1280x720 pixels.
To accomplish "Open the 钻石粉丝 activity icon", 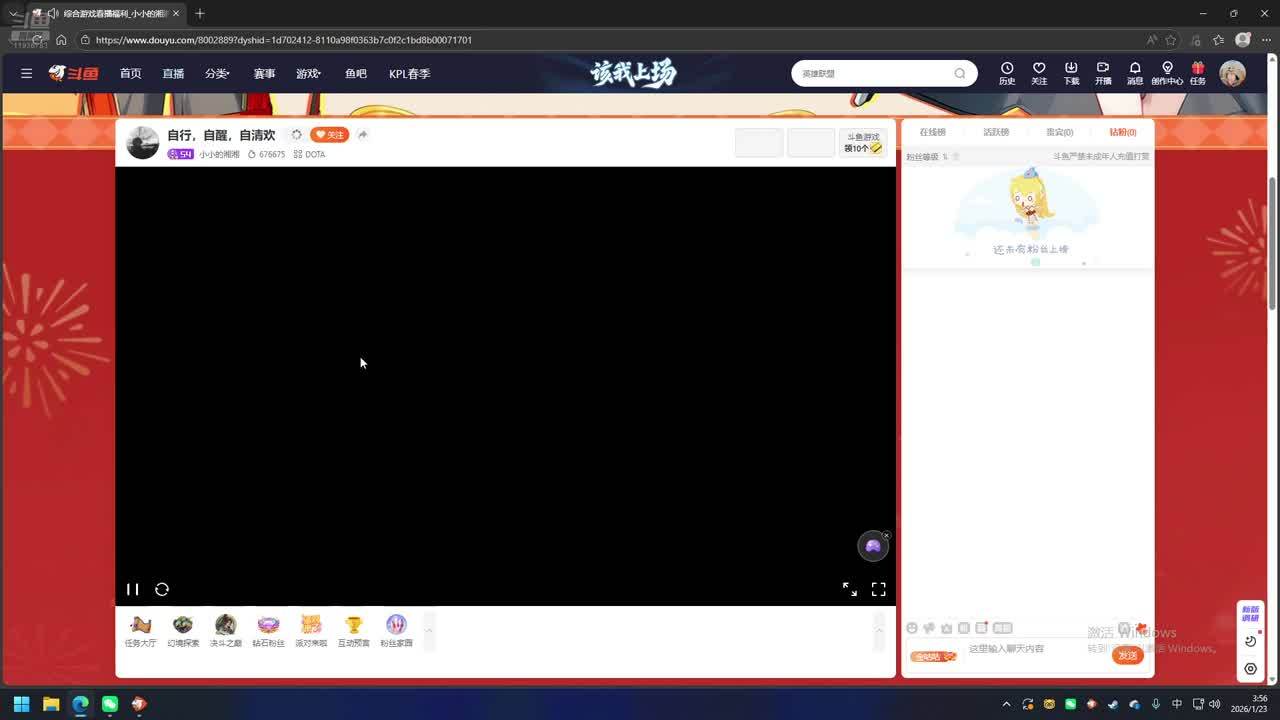I will (x=268, y=630).
